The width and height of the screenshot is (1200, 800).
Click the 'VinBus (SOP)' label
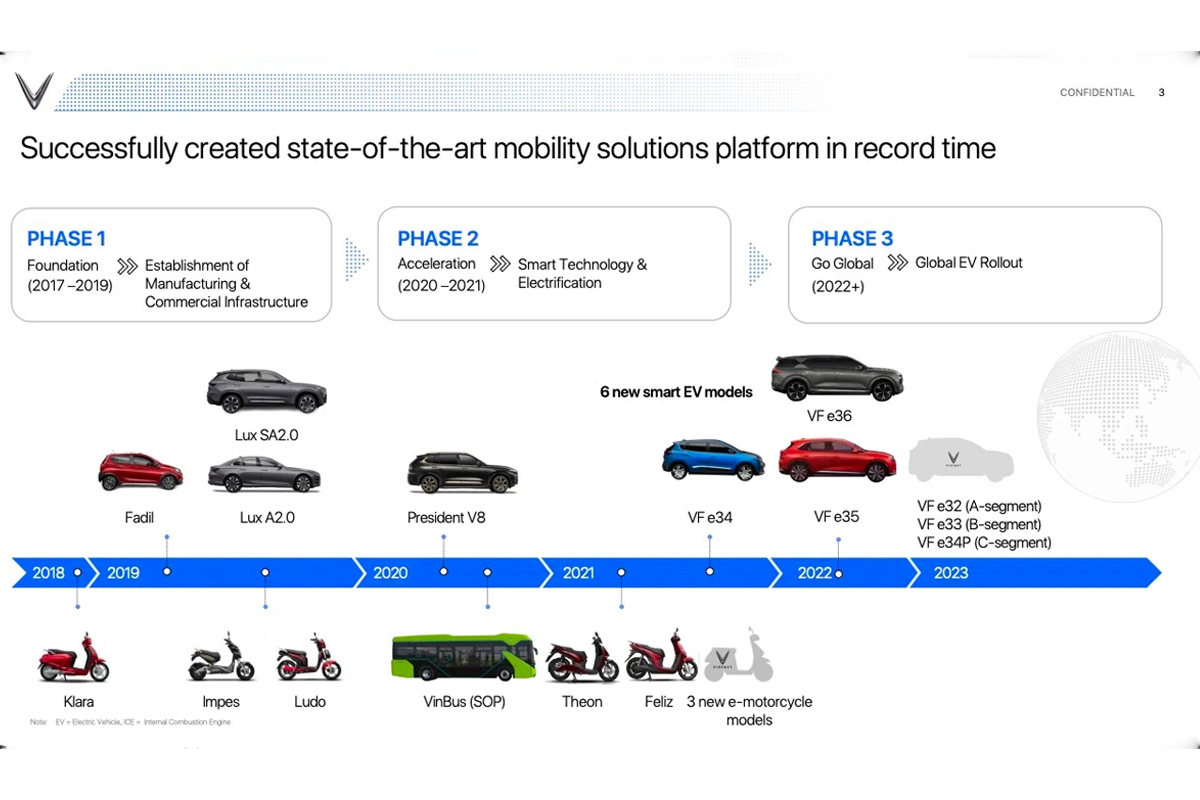(x=464, y=702)
